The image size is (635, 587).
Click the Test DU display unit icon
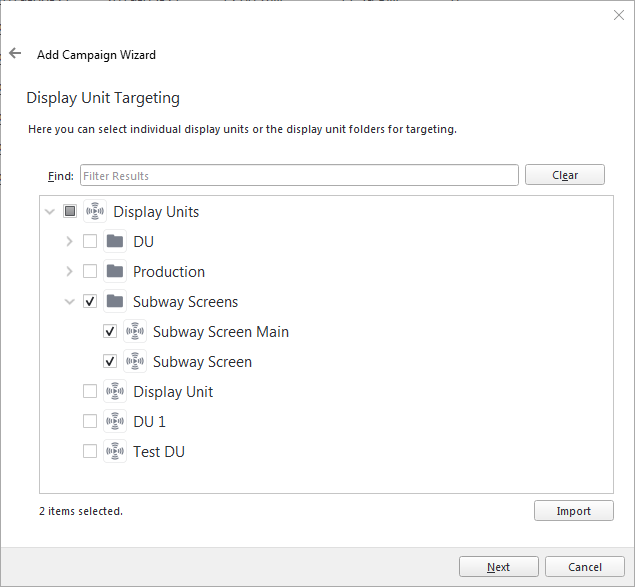(x=115, y=451)
